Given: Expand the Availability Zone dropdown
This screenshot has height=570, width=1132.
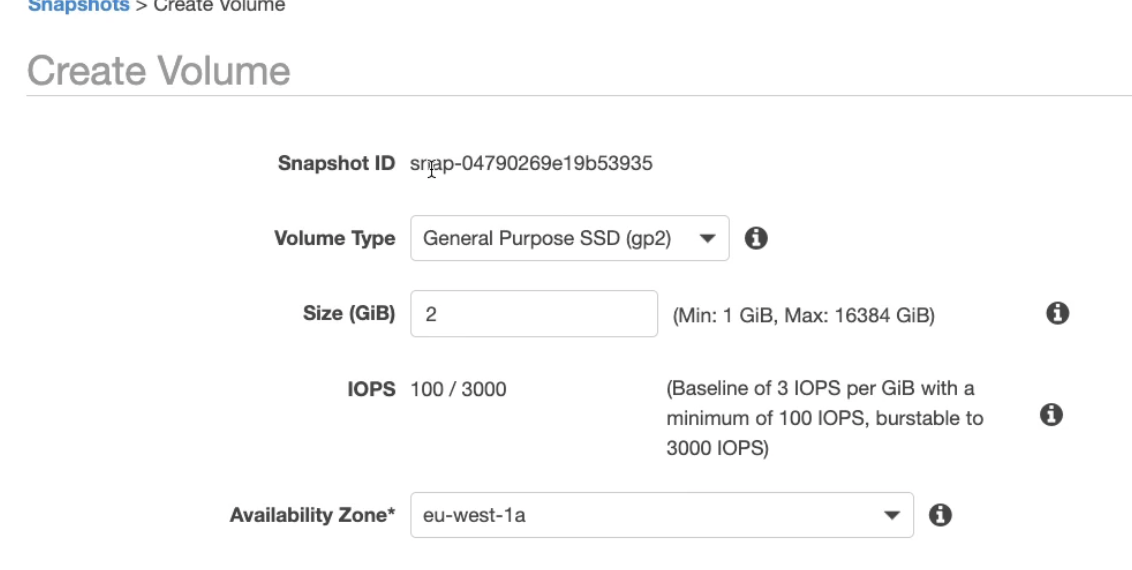Looking at the screenshot, I should [661, 516].
